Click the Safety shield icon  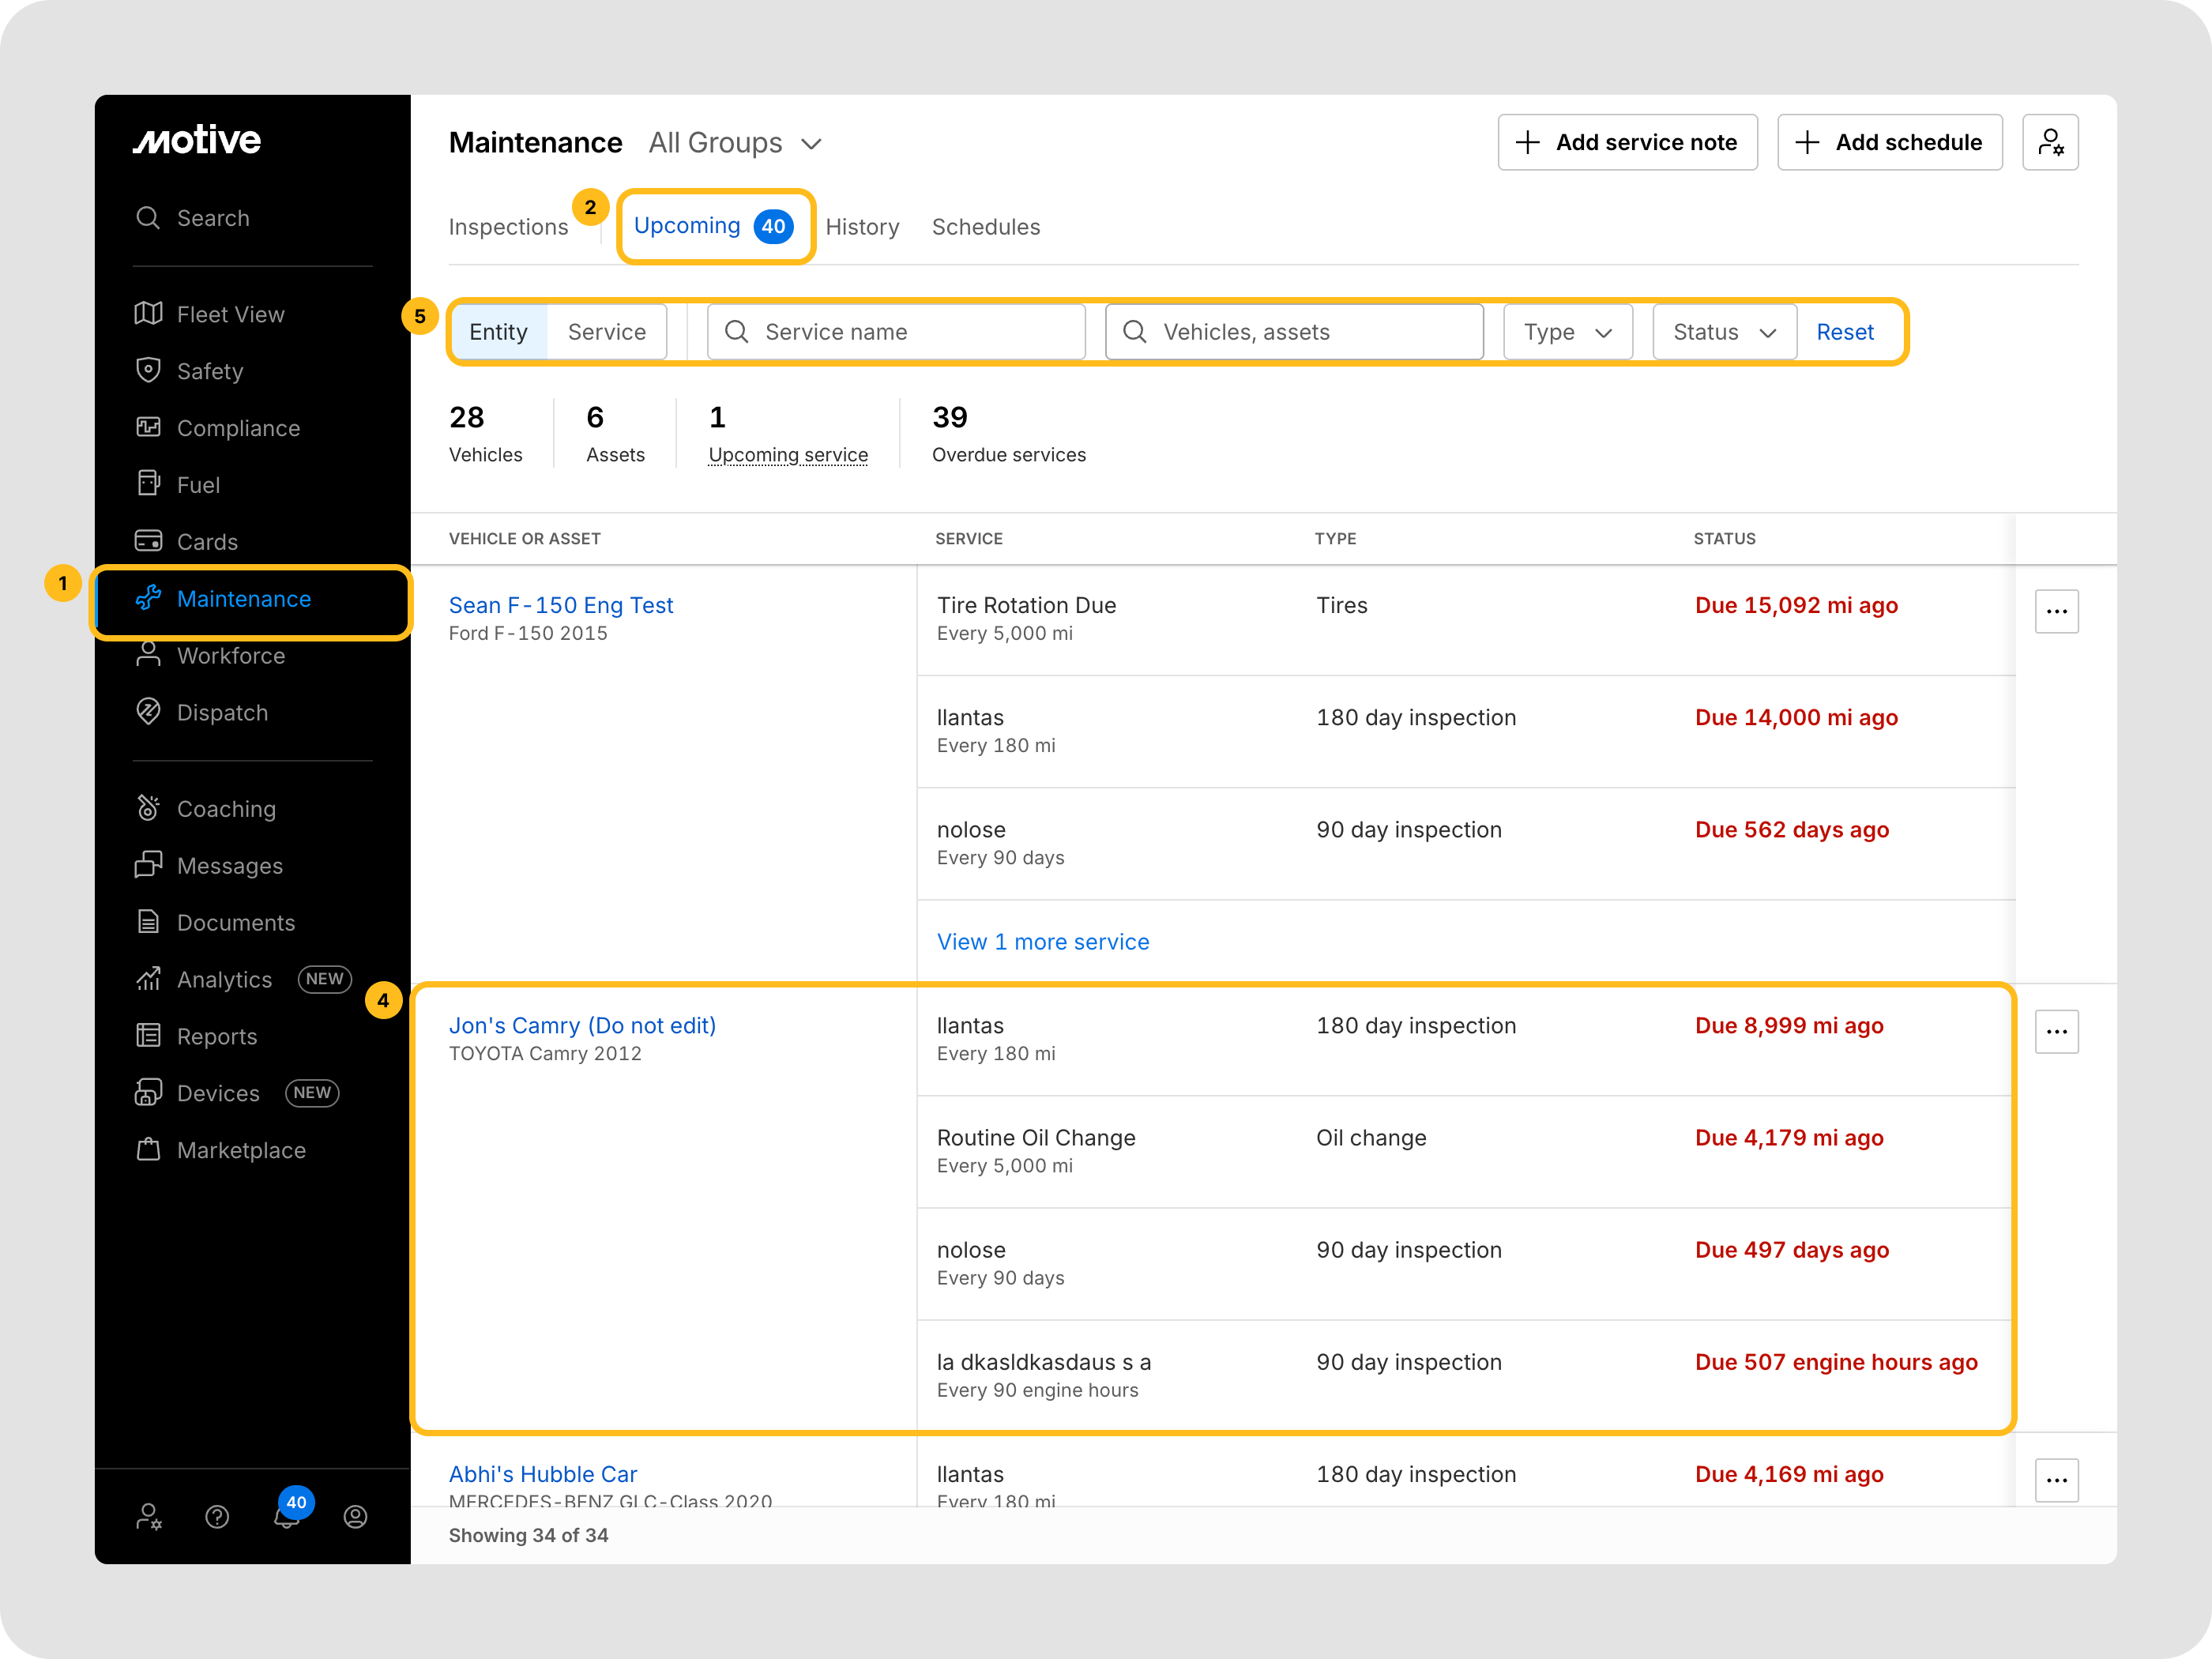pyautogui.click(x=148, y=371)
